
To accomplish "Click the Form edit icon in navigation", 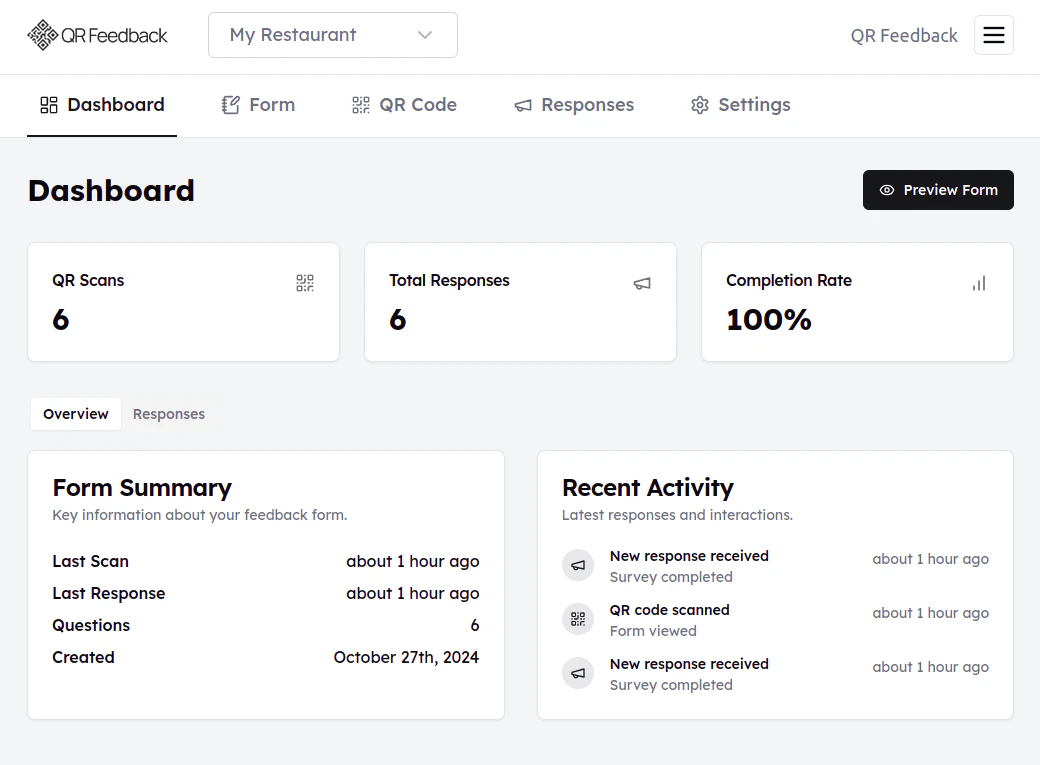I will point(229,104).
